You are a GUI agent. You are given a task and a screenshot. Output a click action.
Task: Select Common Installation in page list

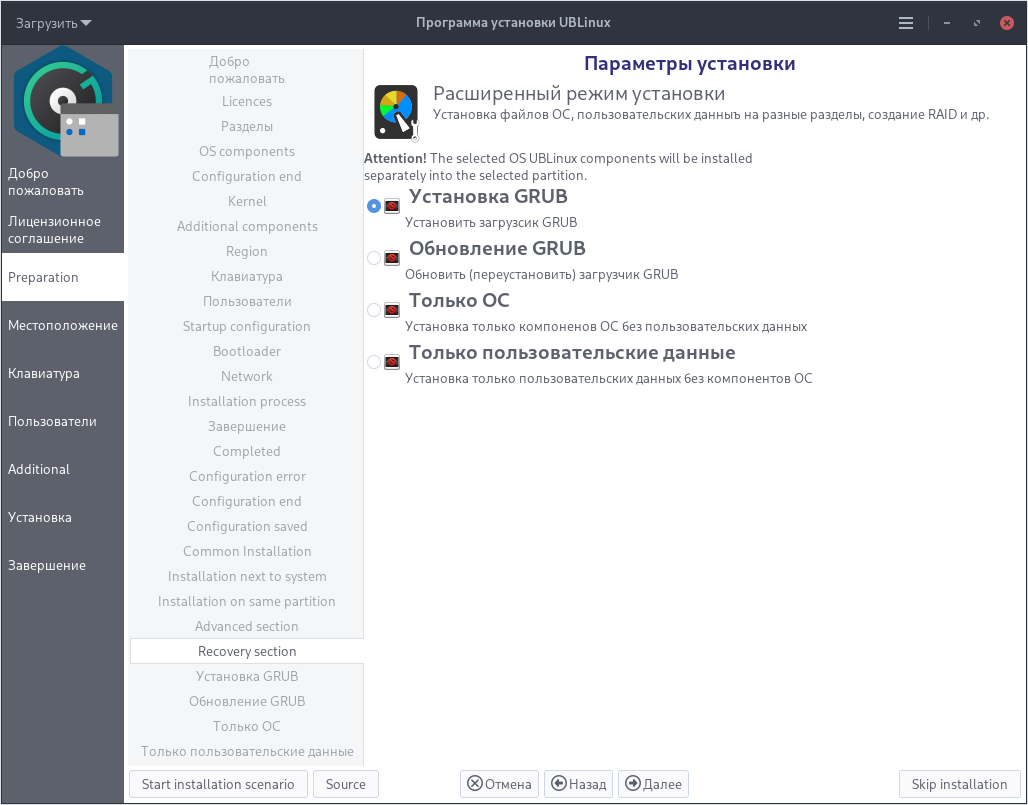point(247,551)
